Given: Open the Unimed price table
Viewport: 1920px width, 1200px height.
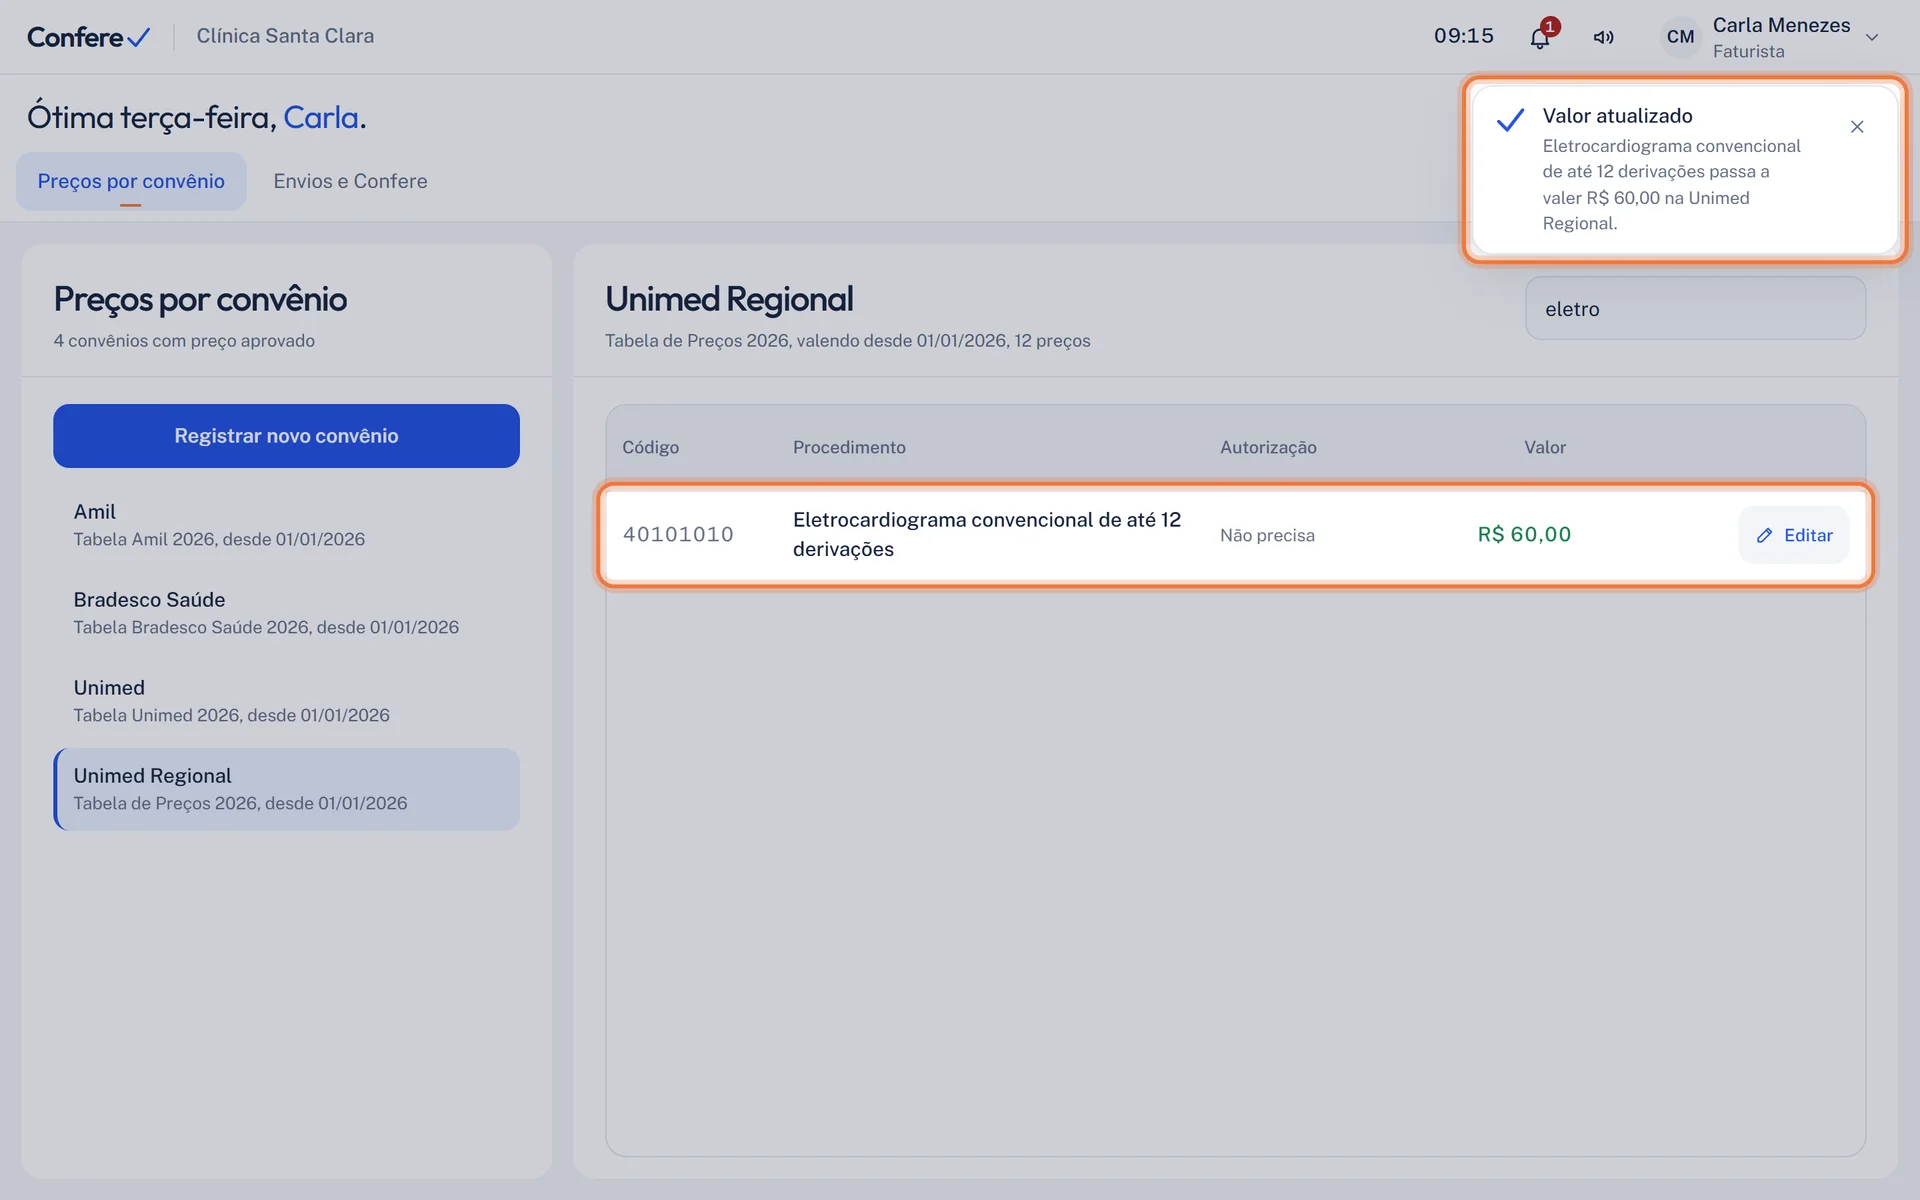Looking at the screenshot, I should pos(286,701).
